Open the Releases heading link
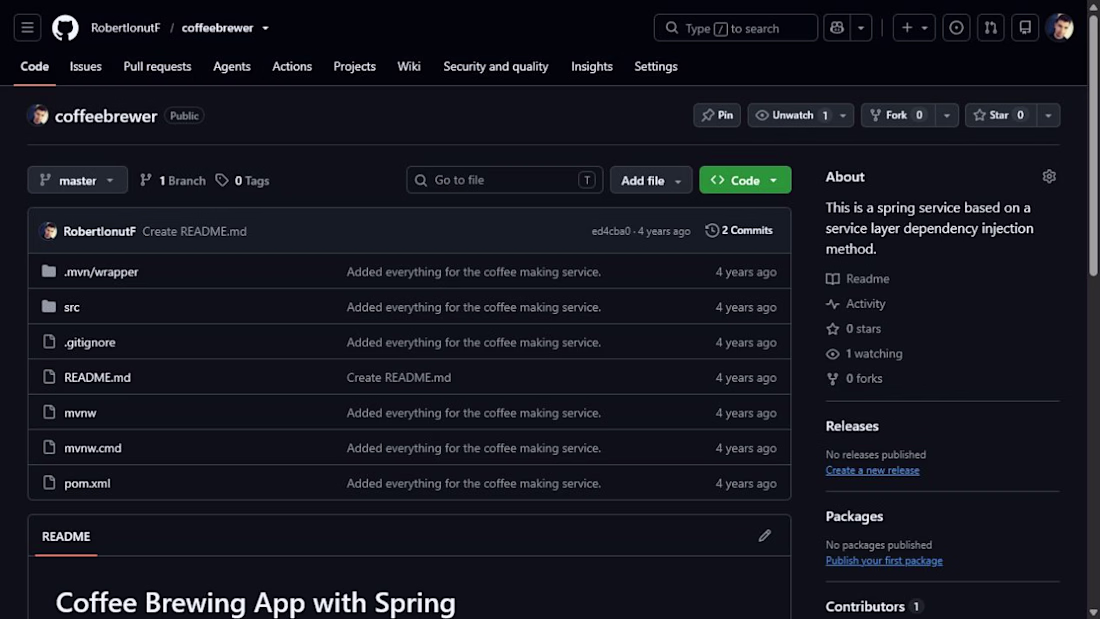The image size is (1100, 619). point(852,426)
